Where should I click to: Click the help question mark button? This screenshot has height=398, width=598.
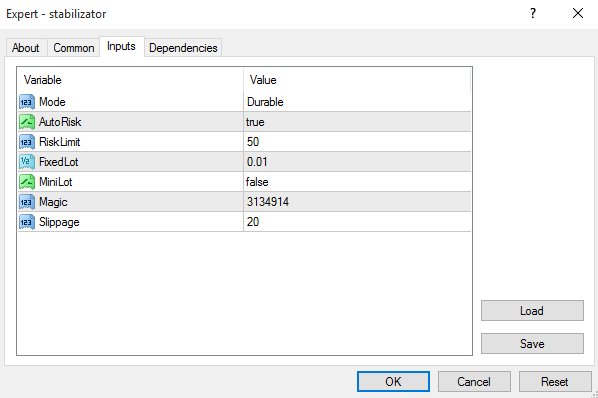(x=533, y=14)
